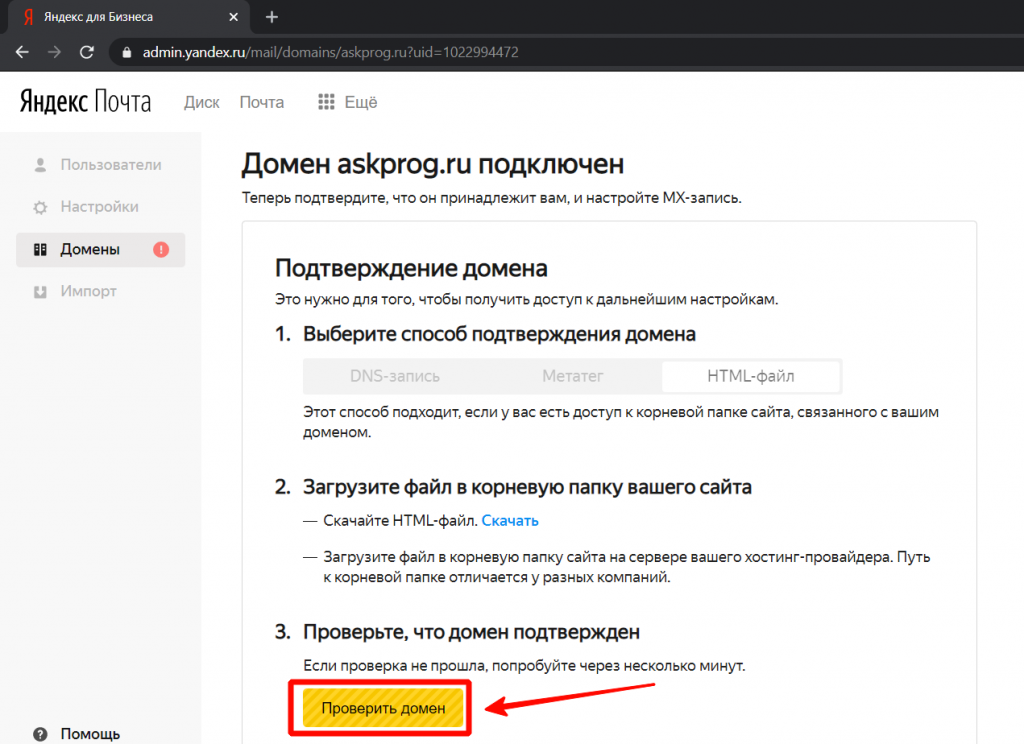
Task: Open the Ещё apps grid icon
Action: [x=326, y=102]
